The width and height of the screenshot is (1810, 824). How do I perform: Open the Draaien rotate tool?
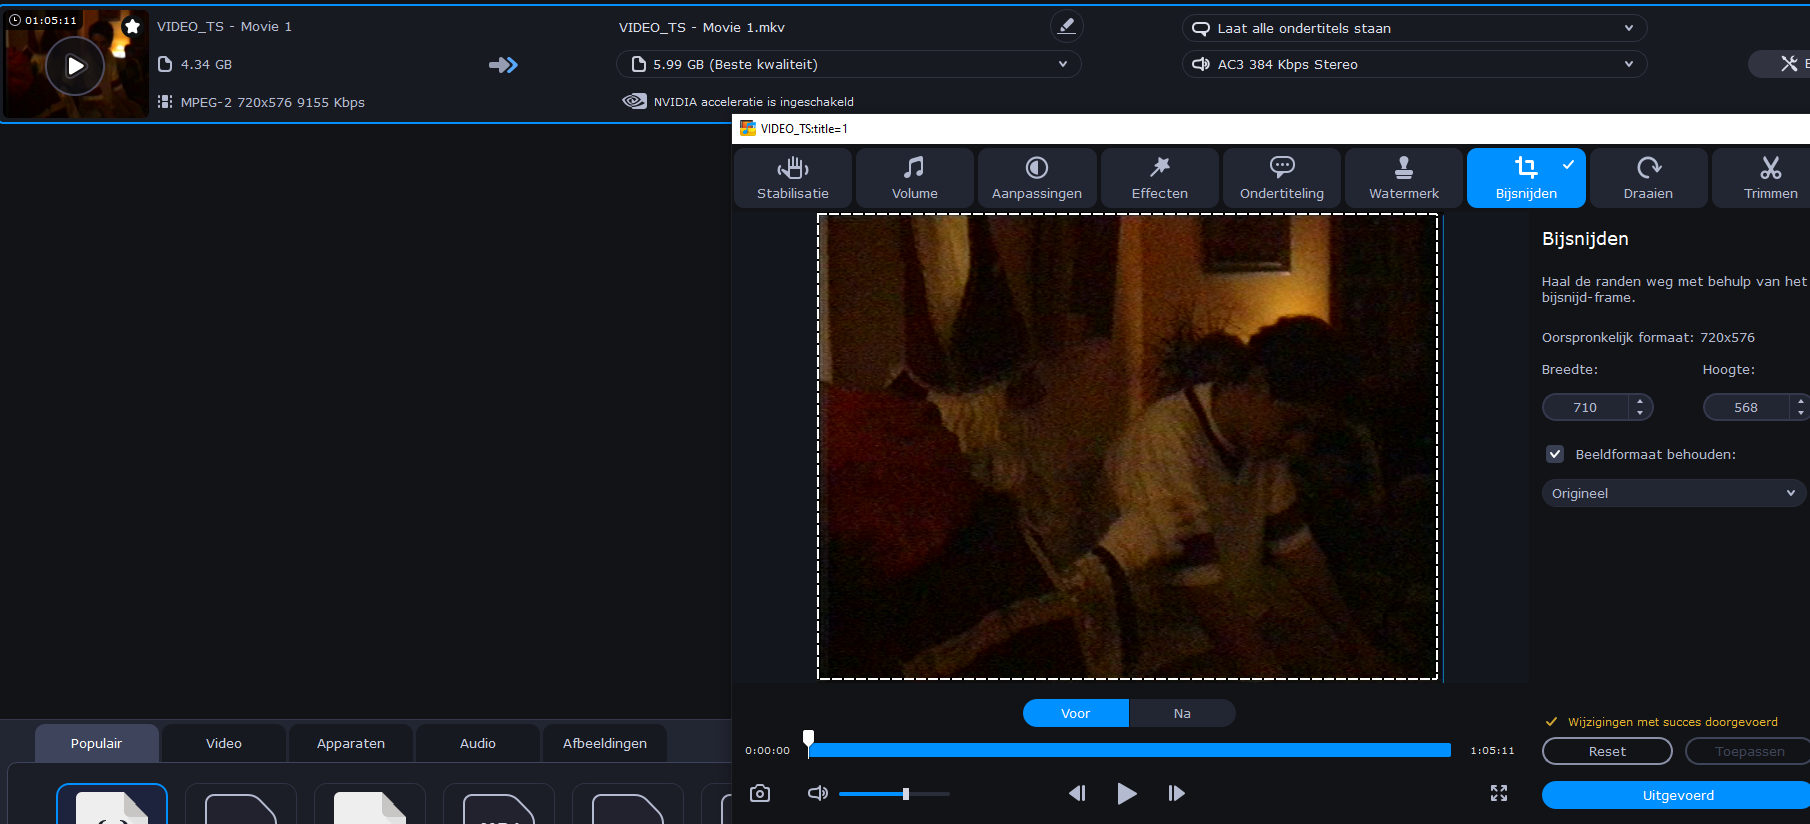1648,178
